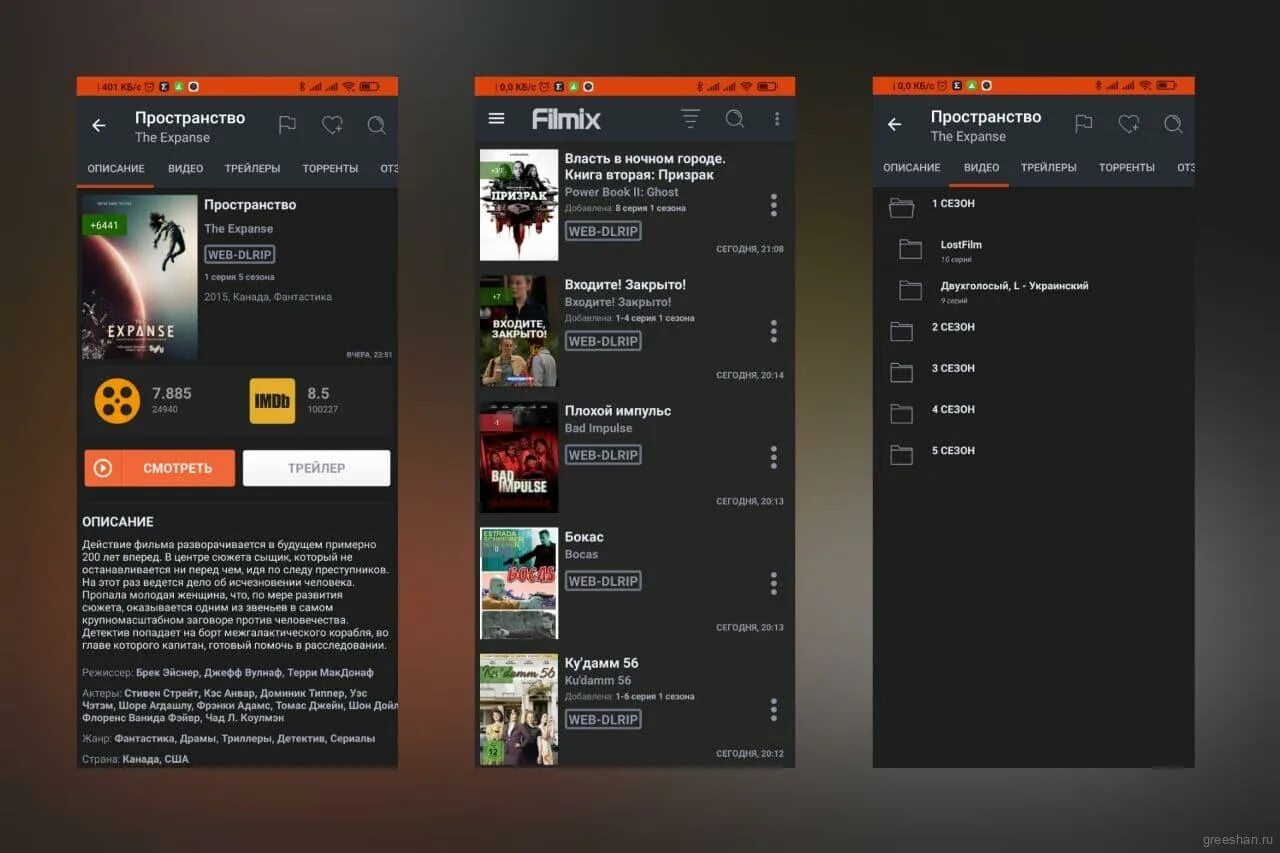Open the Bocas poster thumbnail
1280x853 pixels.
tap(519, 583)
